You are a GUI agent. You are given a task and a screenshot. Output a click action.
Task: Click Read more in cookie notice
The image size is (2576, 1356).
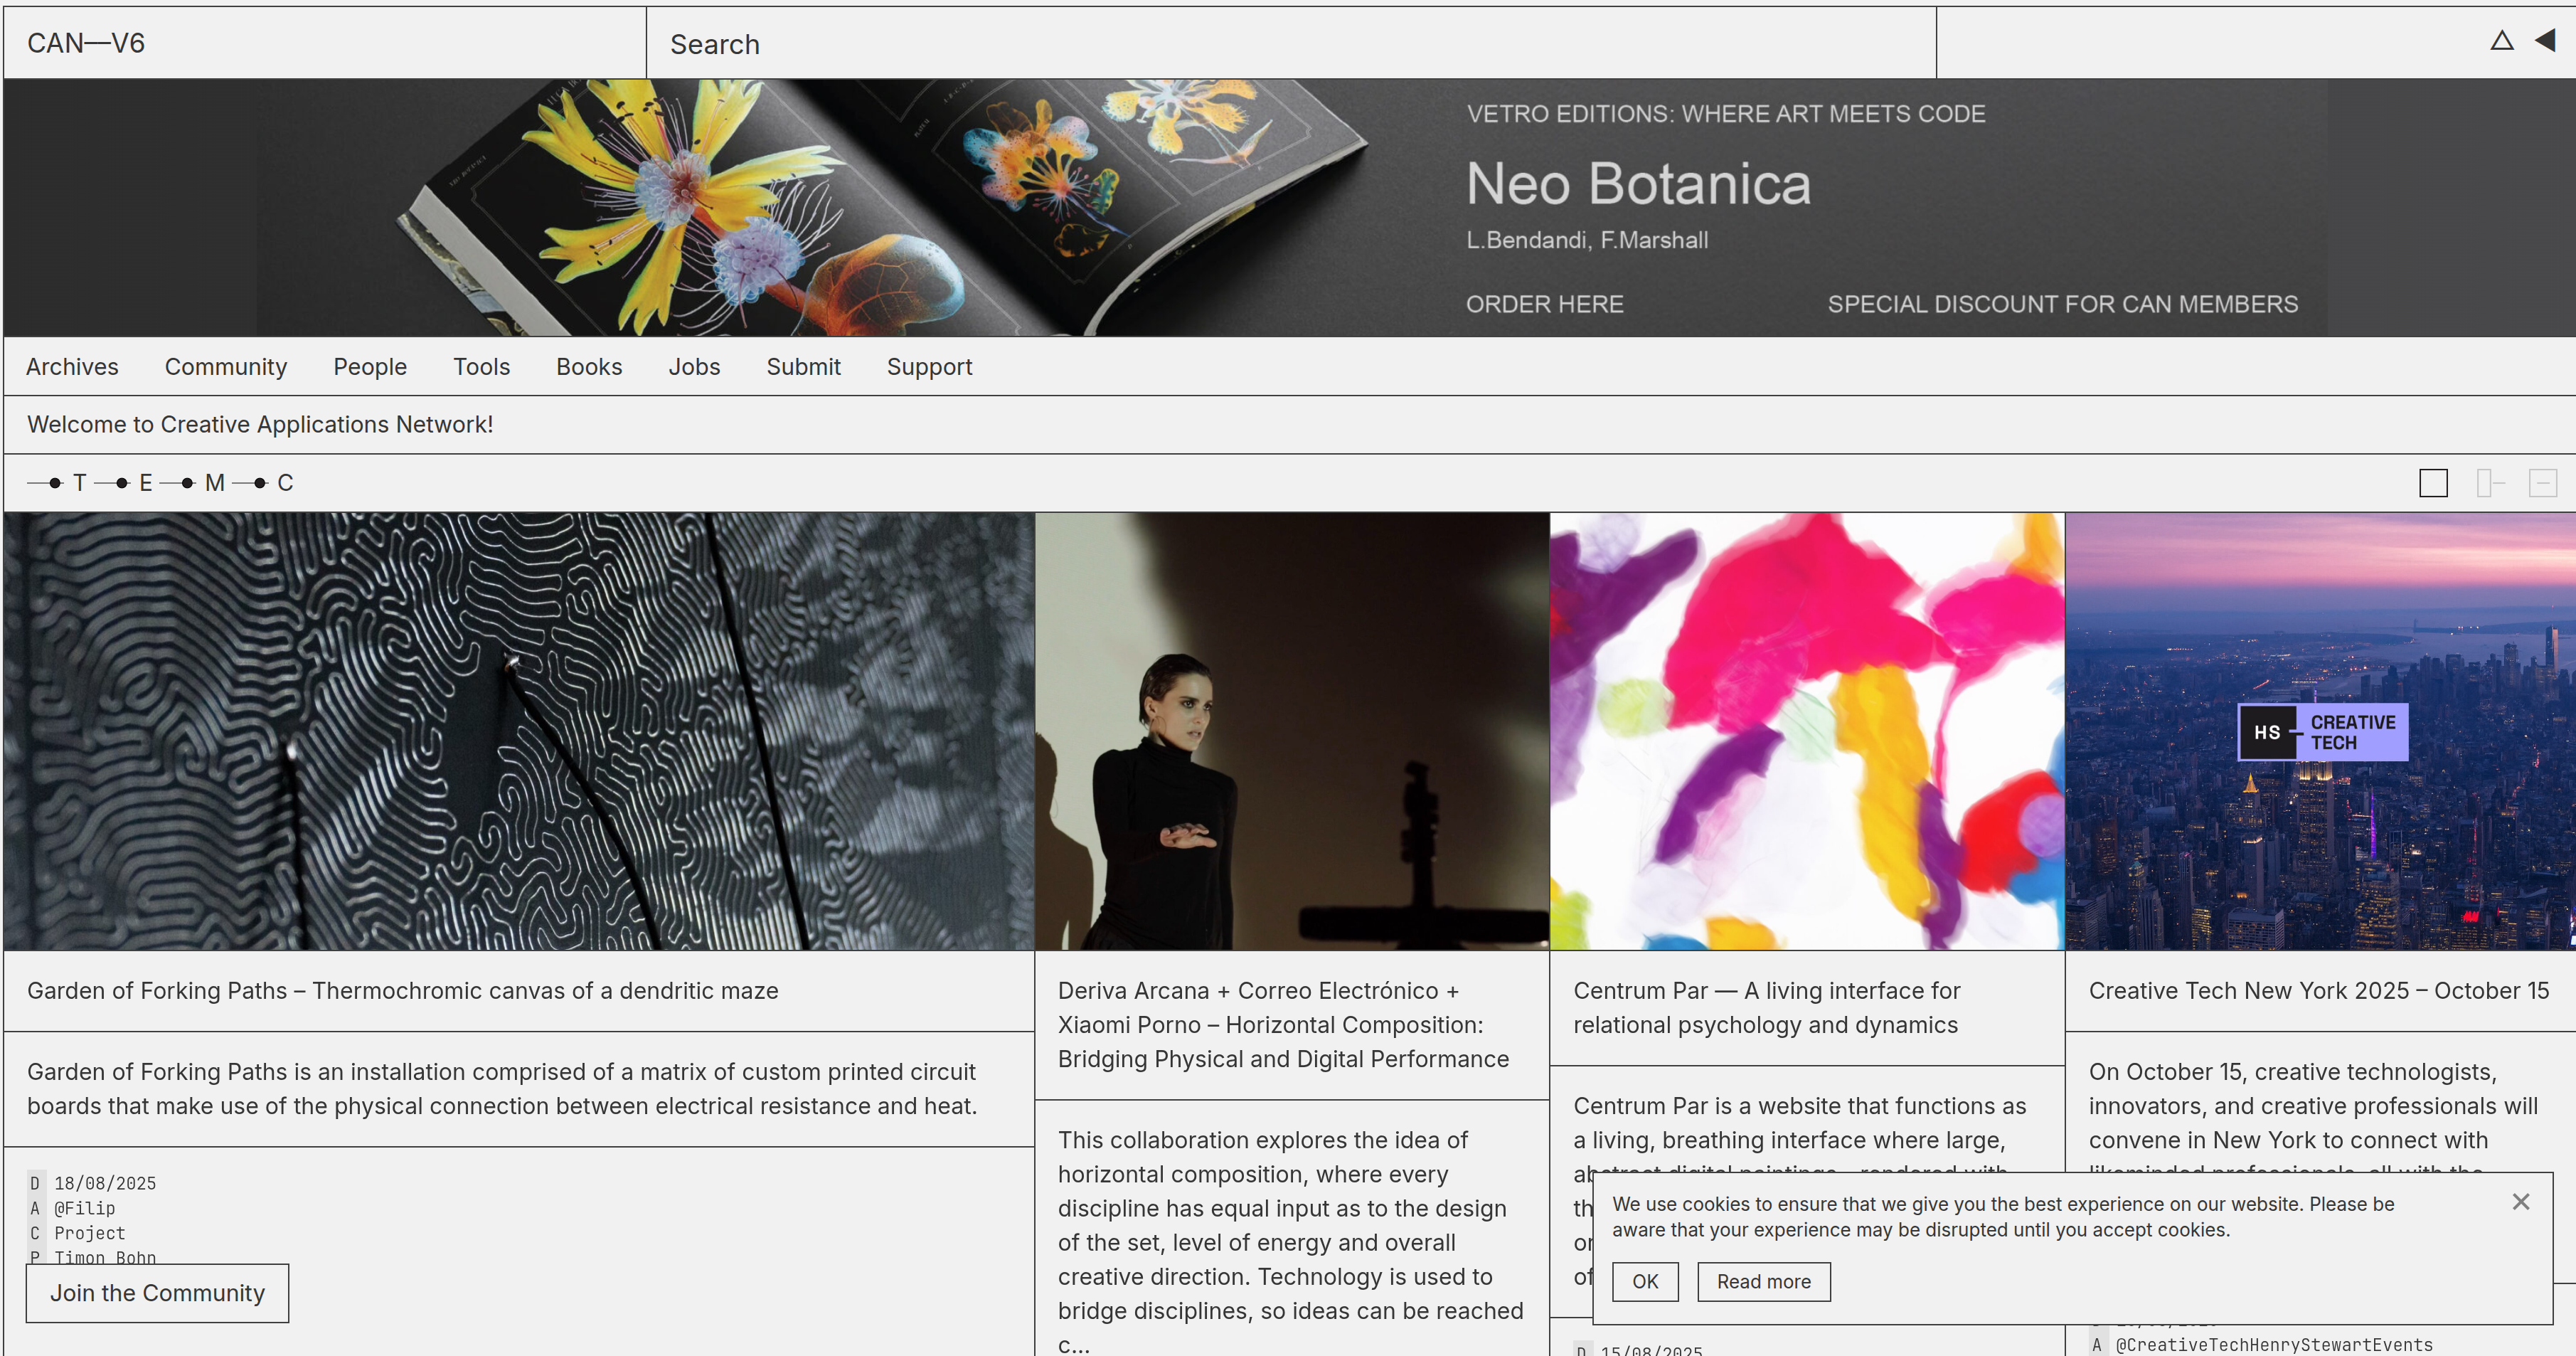click(1763, 1281)
